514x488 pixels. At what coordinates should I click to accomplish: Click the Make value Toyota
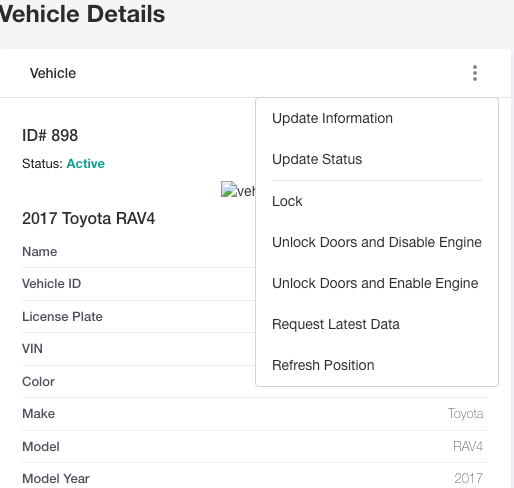tap(465, 414)
